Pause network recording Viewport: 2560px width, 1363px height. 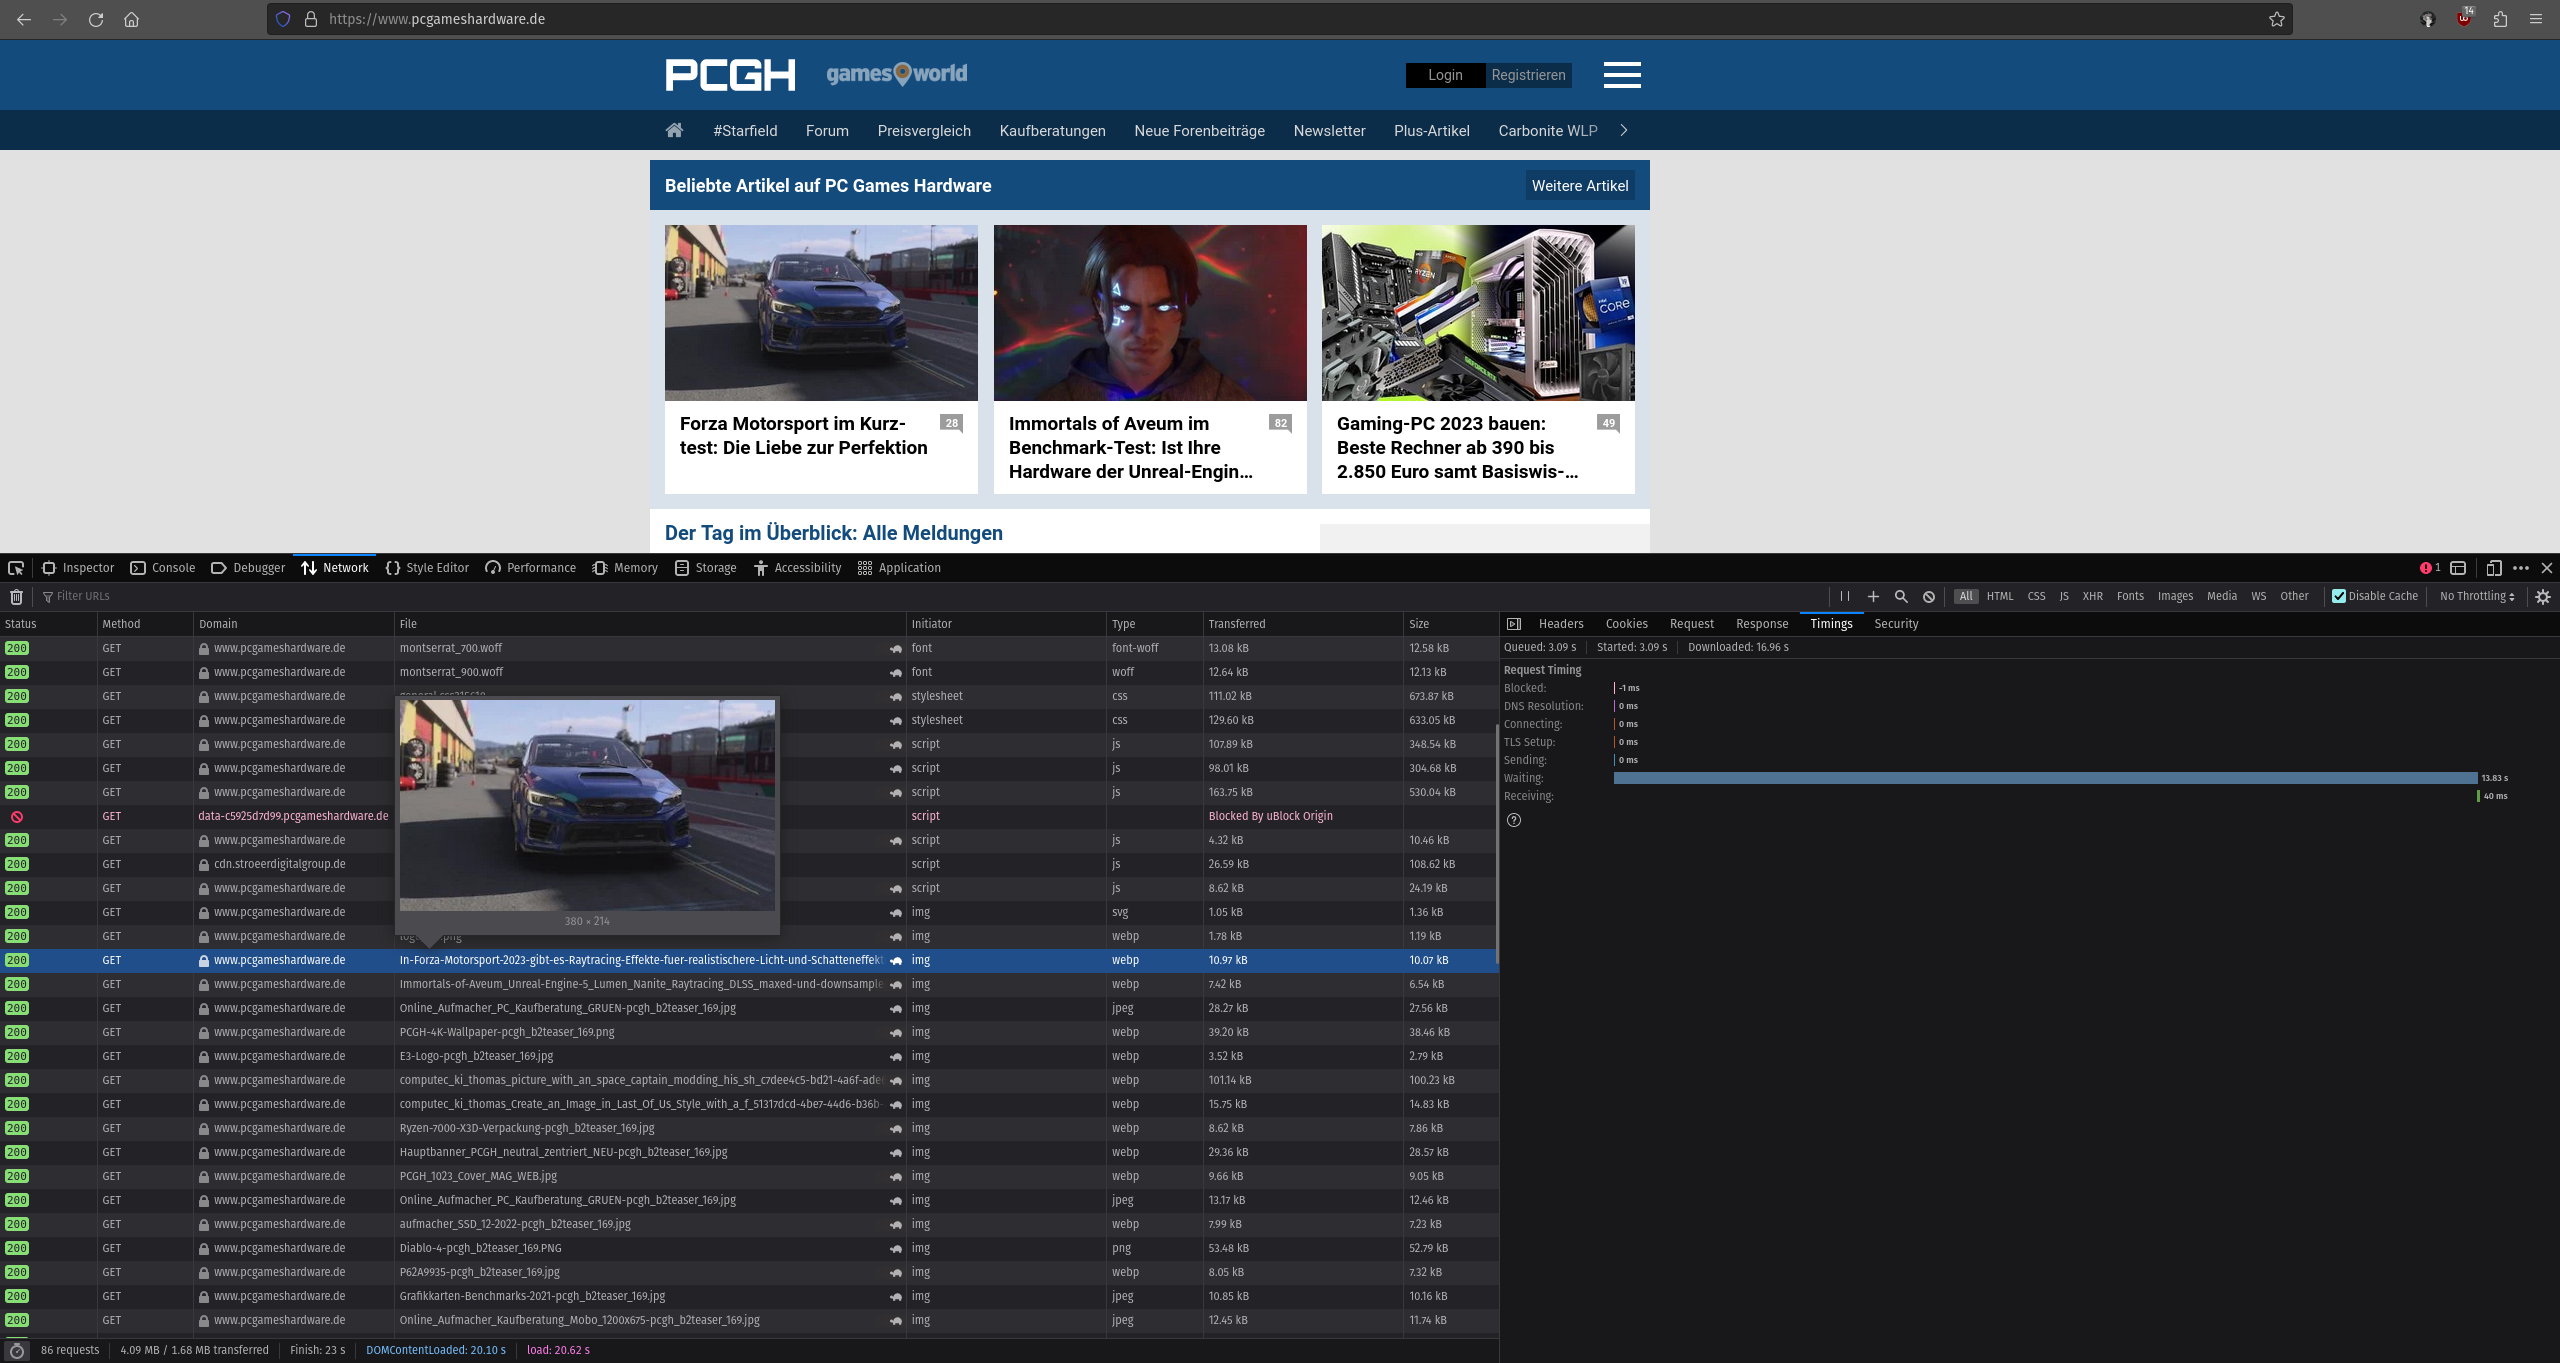[1845, 596]
